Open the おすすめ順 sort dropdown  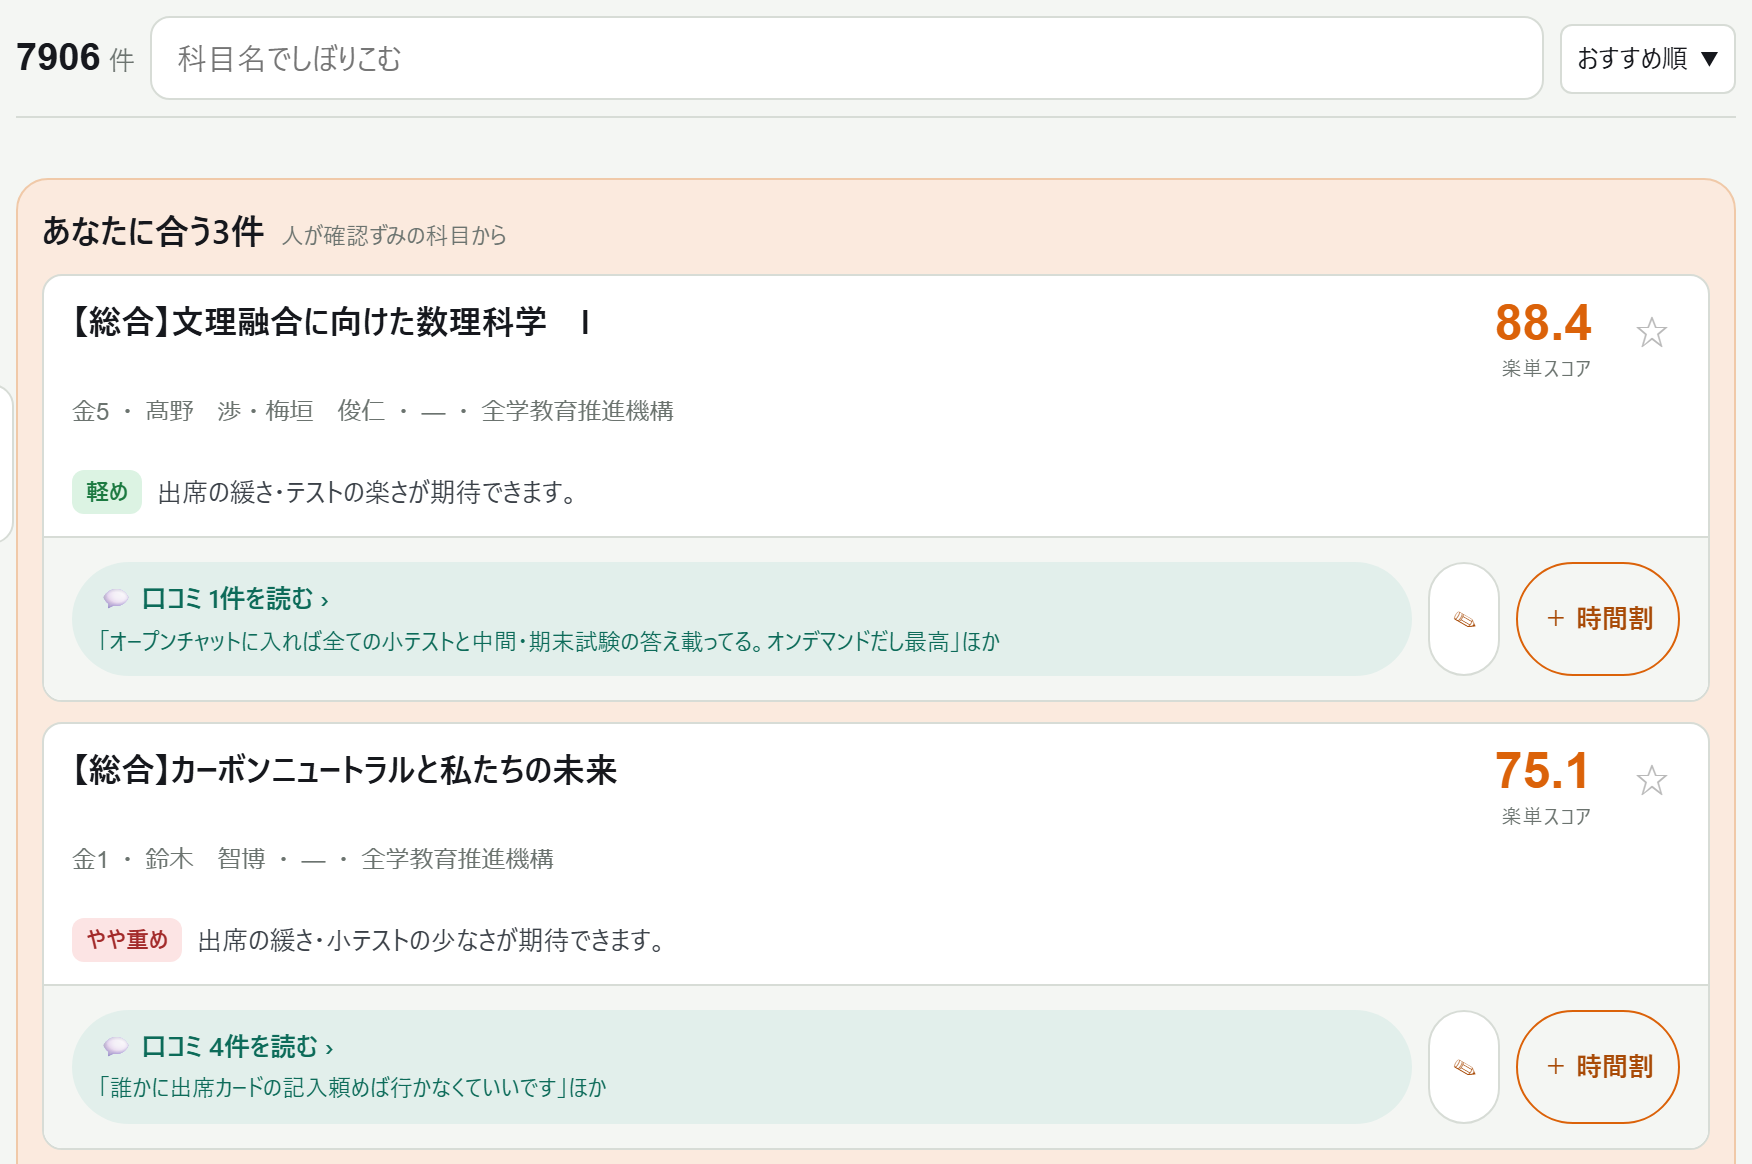click(x=1647, y=59)
